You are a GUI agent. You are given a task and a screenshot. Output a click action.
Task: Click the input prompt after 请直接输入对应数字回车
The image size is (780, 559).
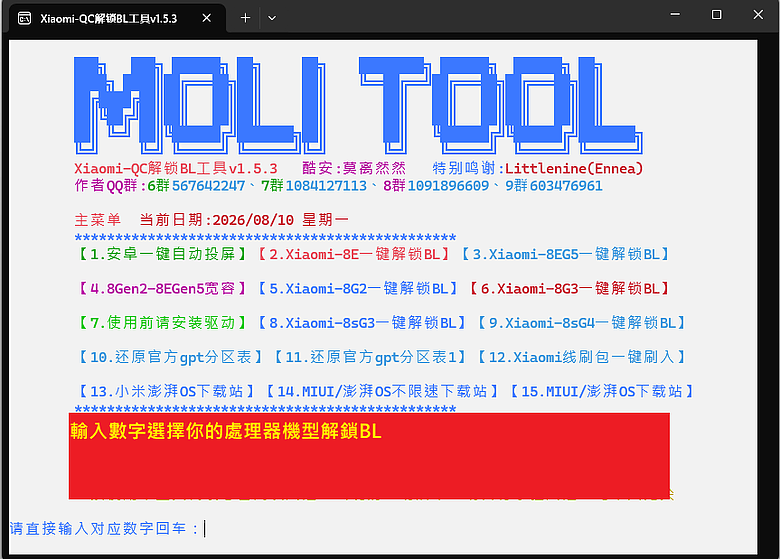pos(204,528)
